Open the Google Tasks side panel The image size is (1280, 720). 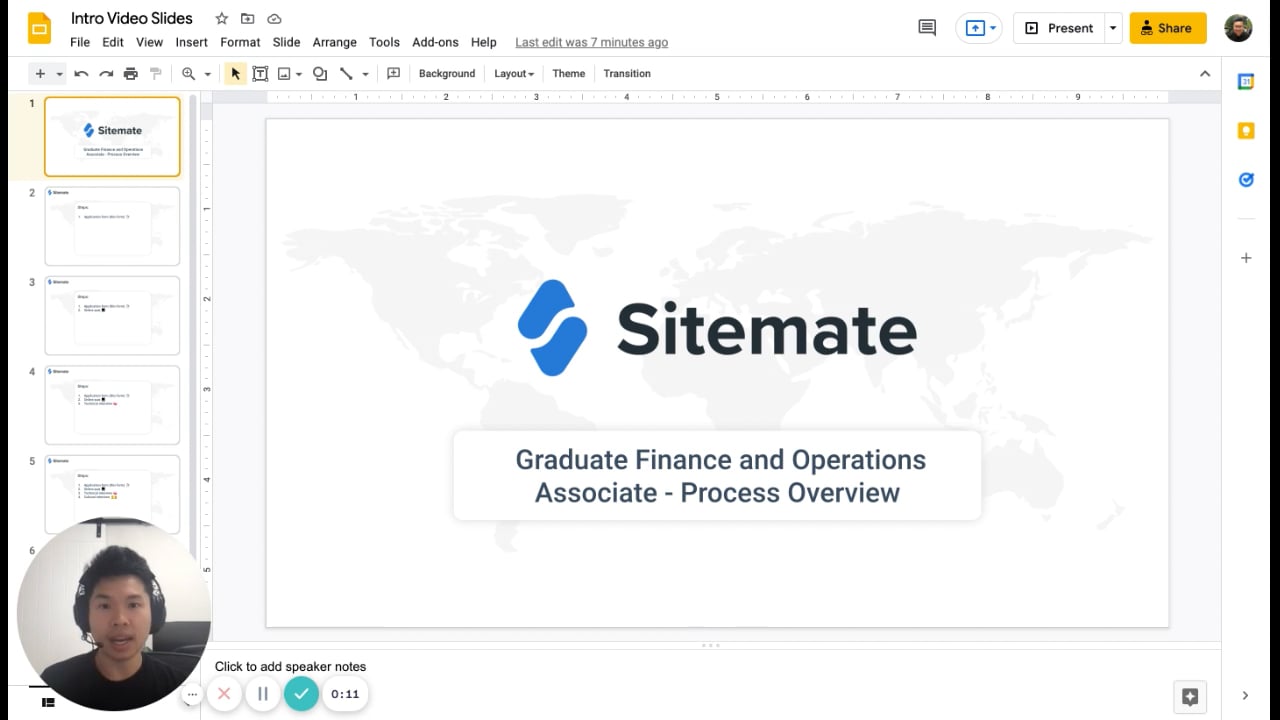tap(1246, 180)
